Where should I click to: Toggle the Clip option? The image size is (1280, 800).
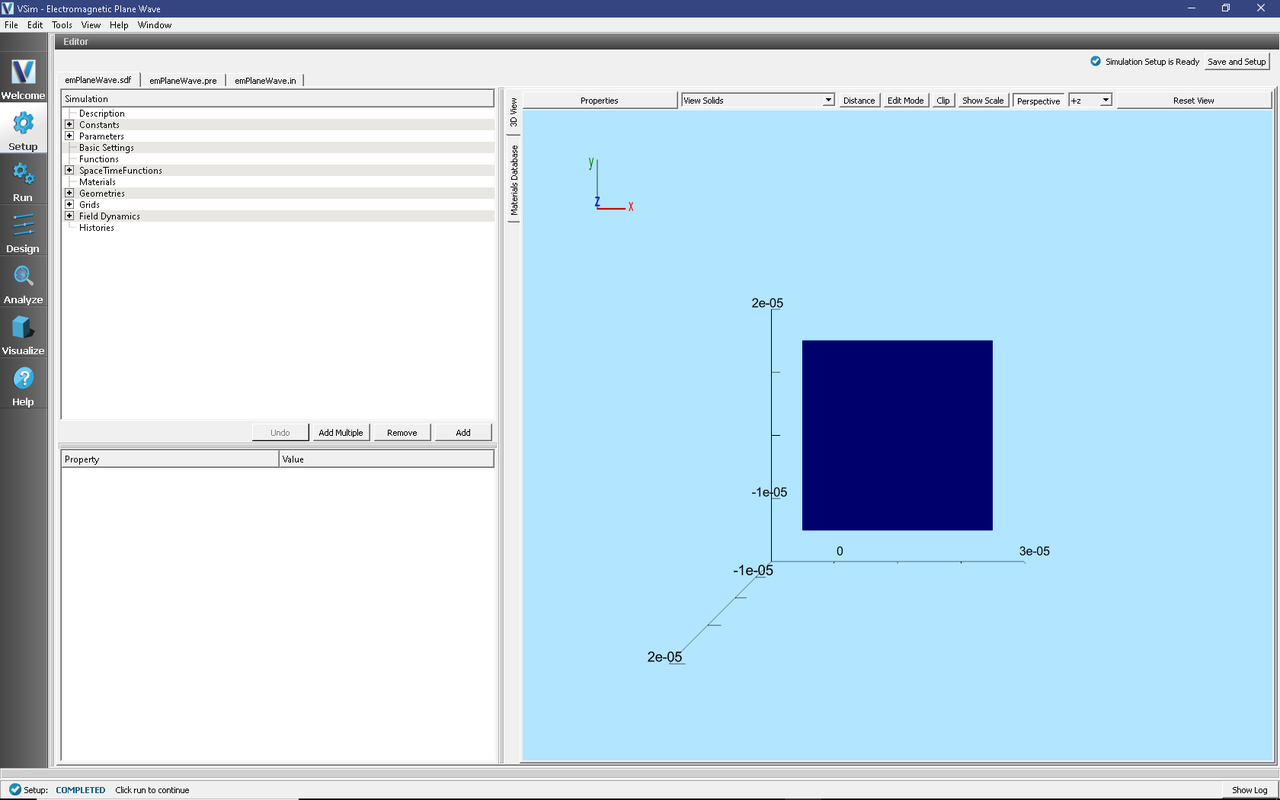coord(943,100)
